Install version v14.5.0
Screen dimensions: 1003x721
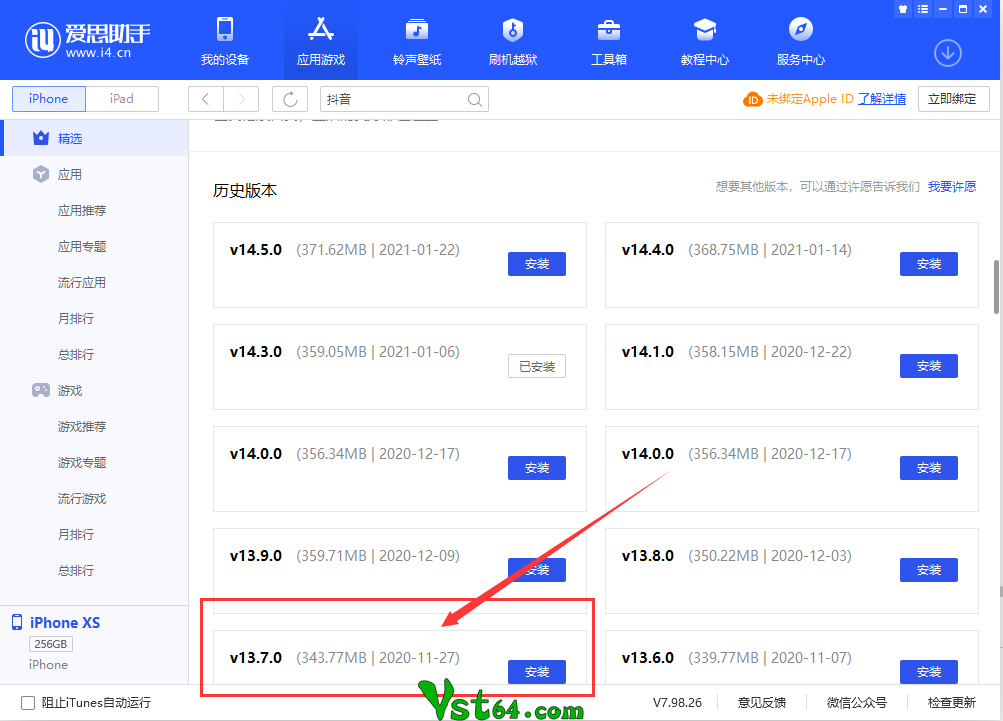point(537,264)
